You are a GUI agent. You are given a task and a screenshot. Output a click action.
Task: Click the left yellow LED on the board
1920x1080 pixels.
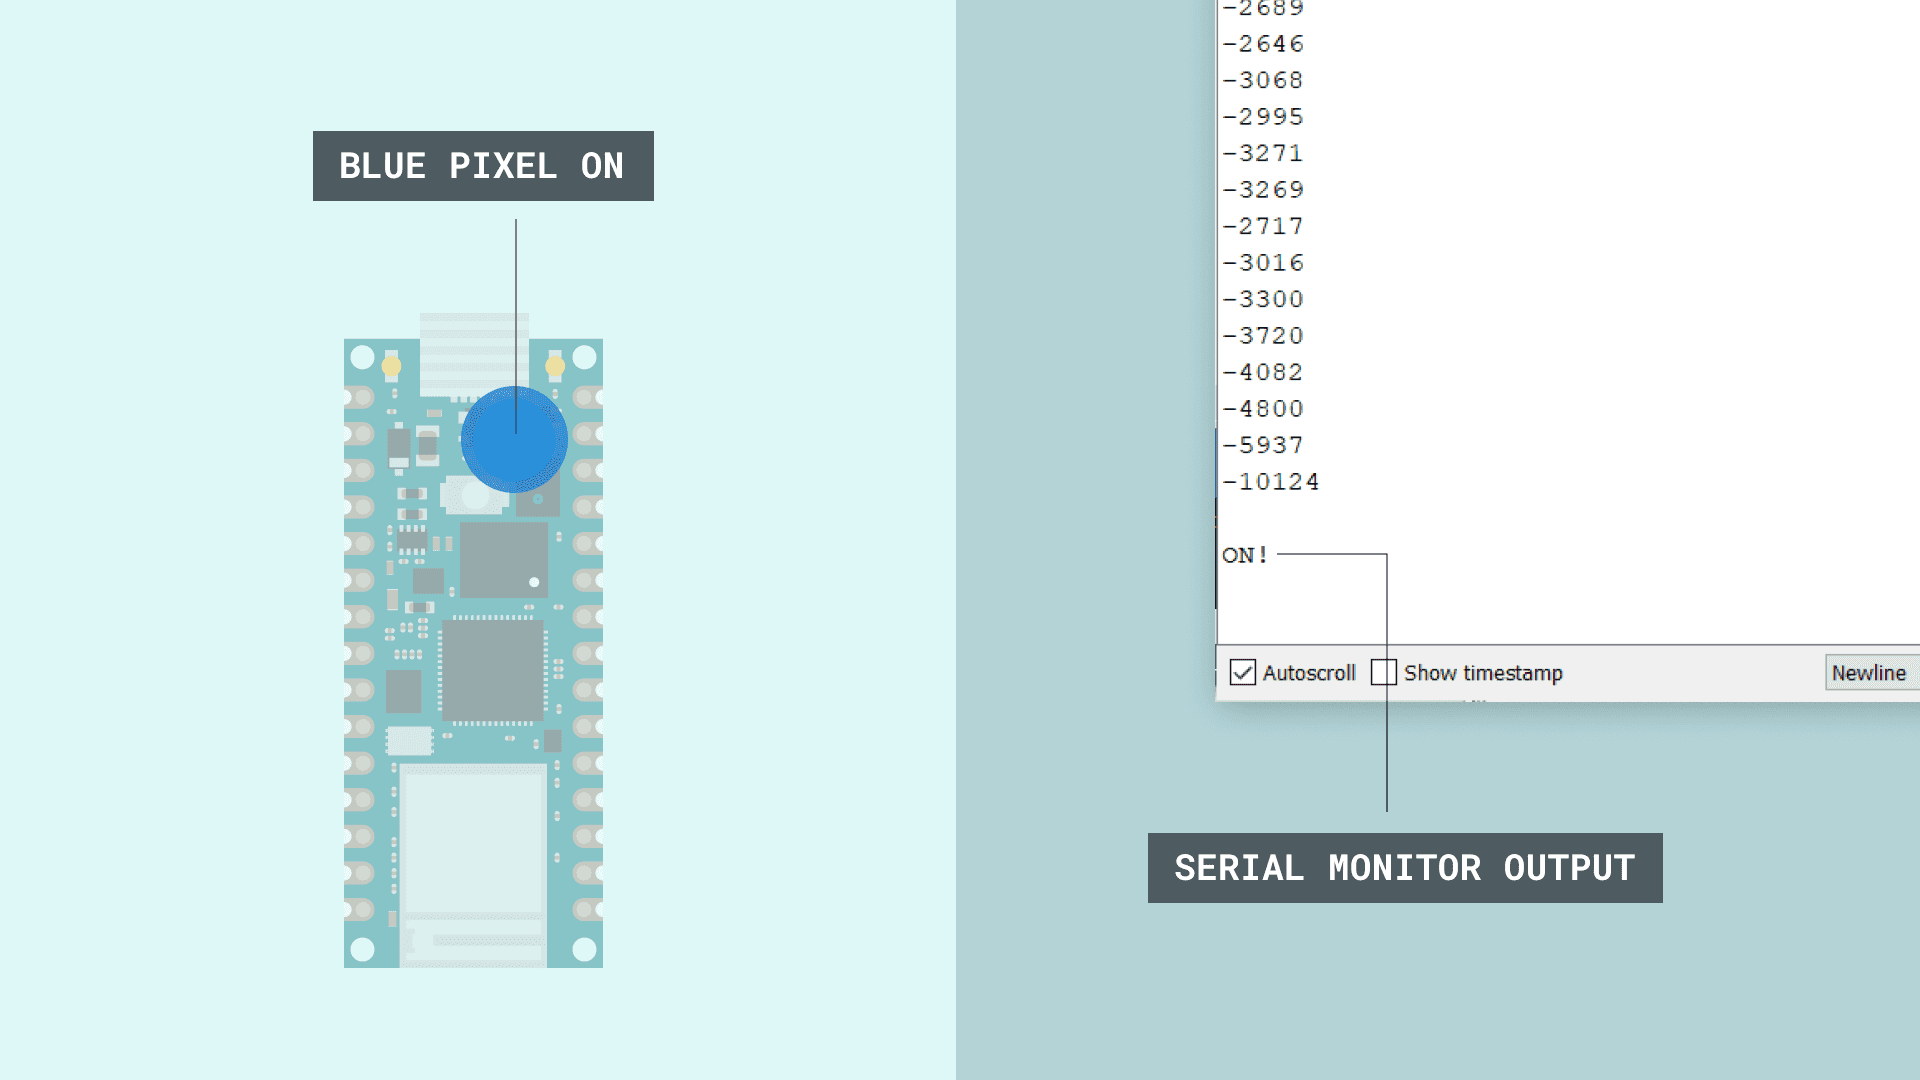click(391, 367)
